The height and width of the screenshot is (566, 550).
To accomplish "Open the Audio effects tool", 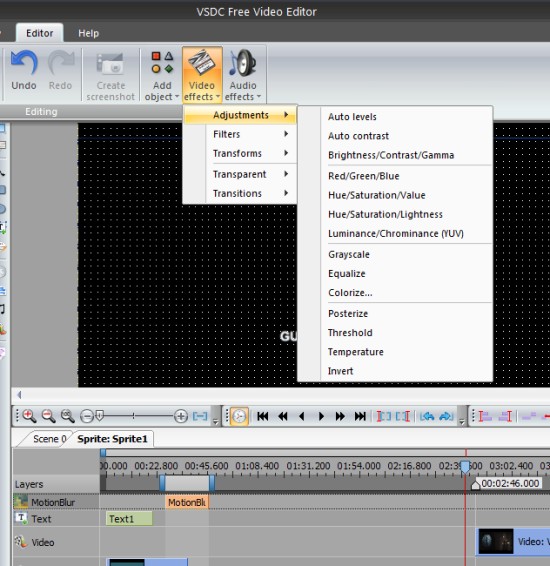I will click(243, 75).
